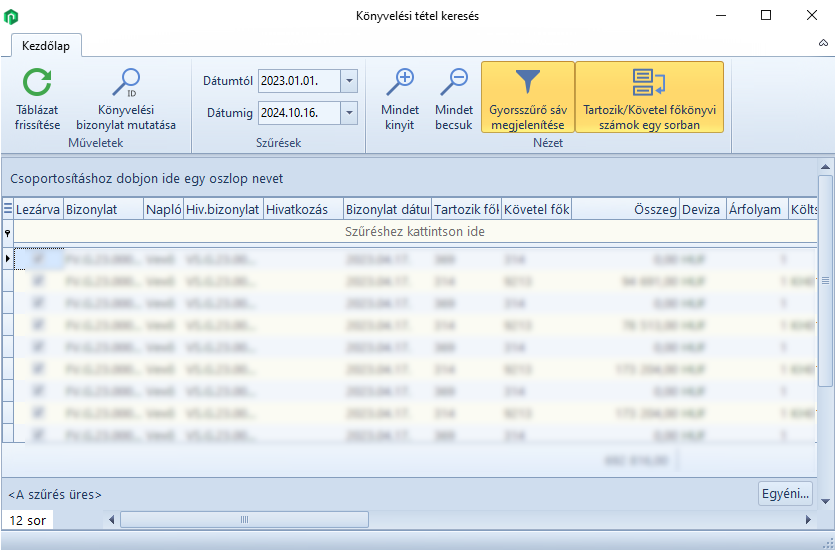Click the application logo icon in title bar
This screenshot has height=551, width=836.
pyautogui.click(x=11, y=16)
